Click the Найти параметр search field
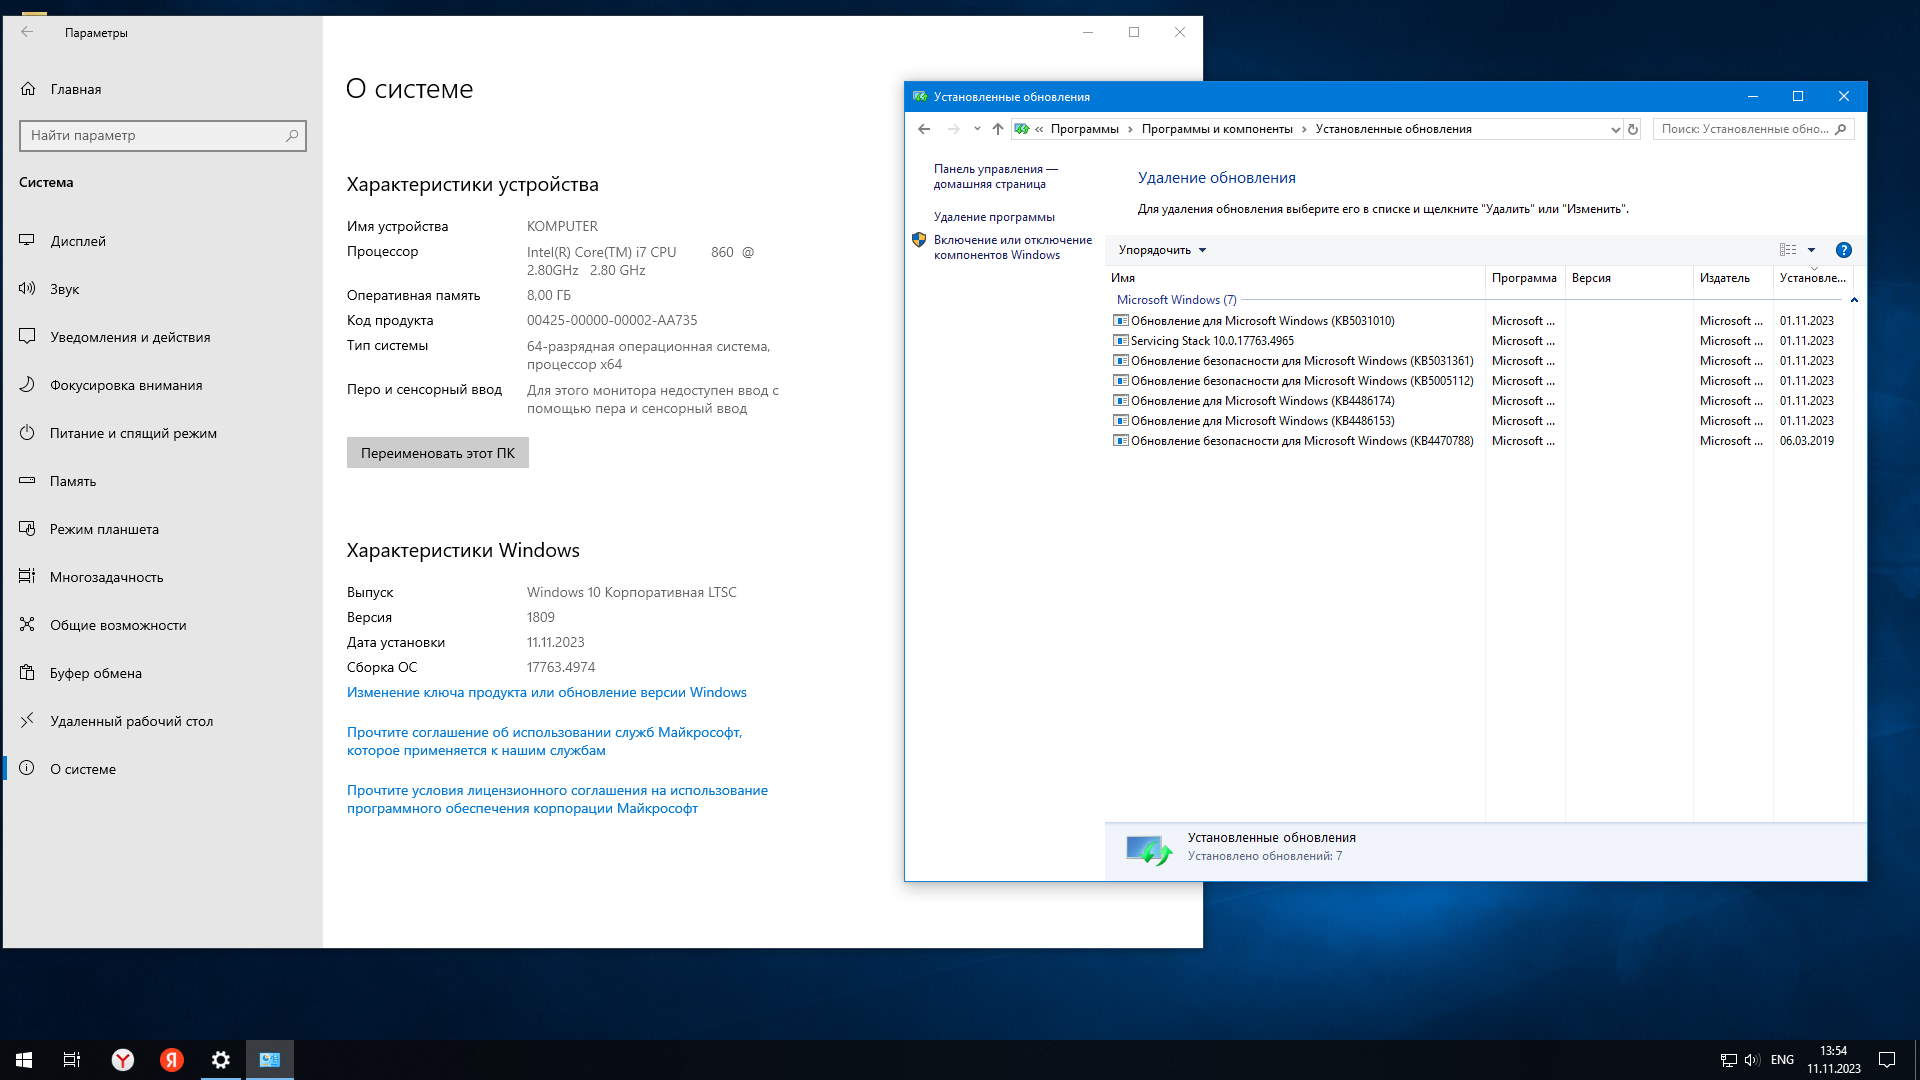Viewport: 1920px width, 1080px height. pos(155,136)
